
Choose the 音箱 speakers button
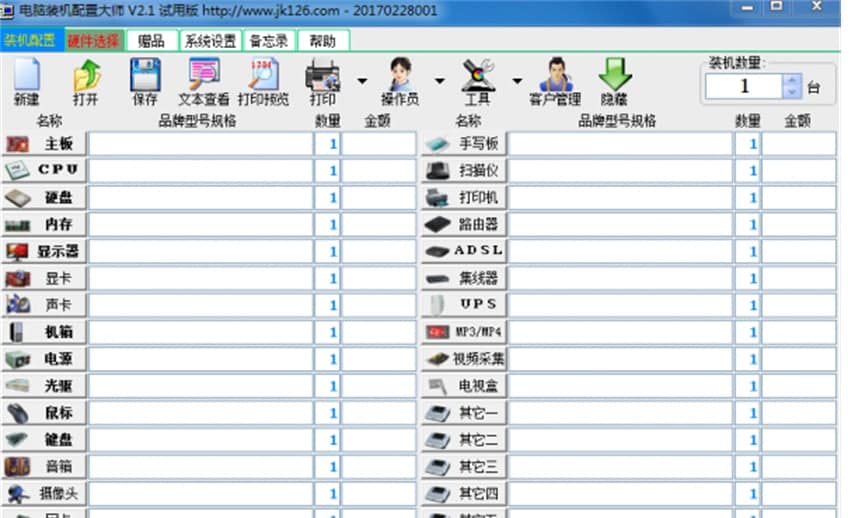[x=44, y=467]
